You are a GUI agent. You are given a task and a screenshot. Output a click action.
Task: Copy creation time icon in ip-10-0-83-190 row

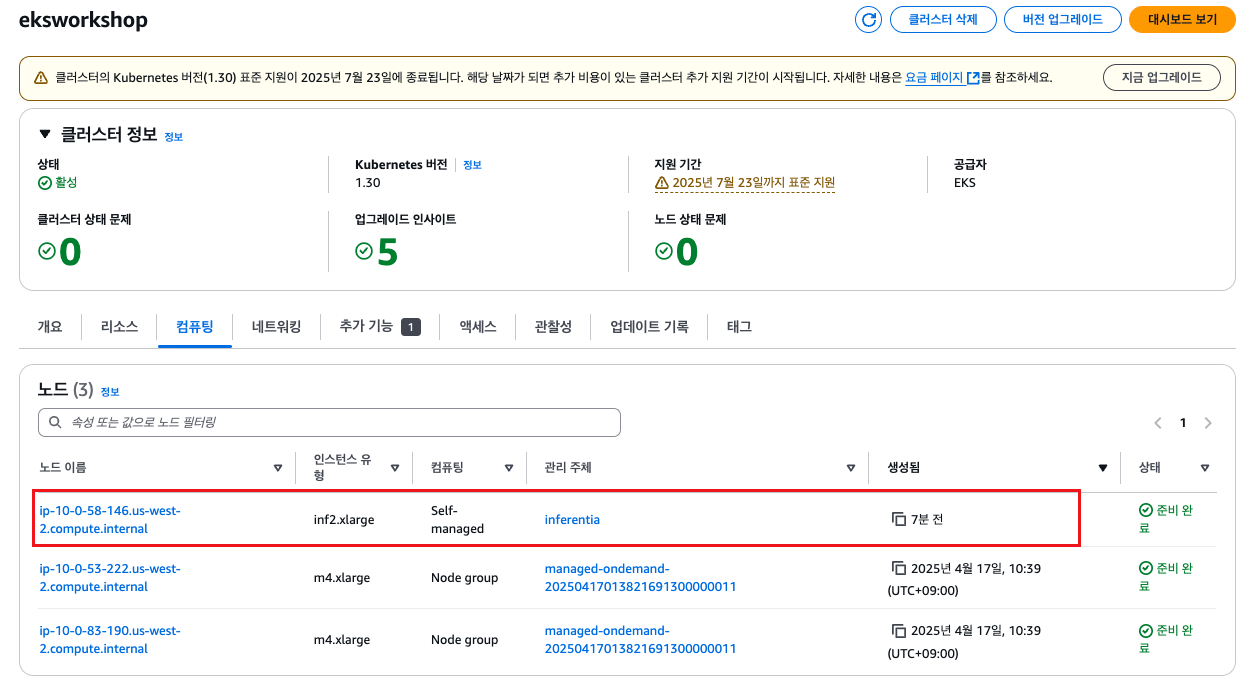click(898, 631)
